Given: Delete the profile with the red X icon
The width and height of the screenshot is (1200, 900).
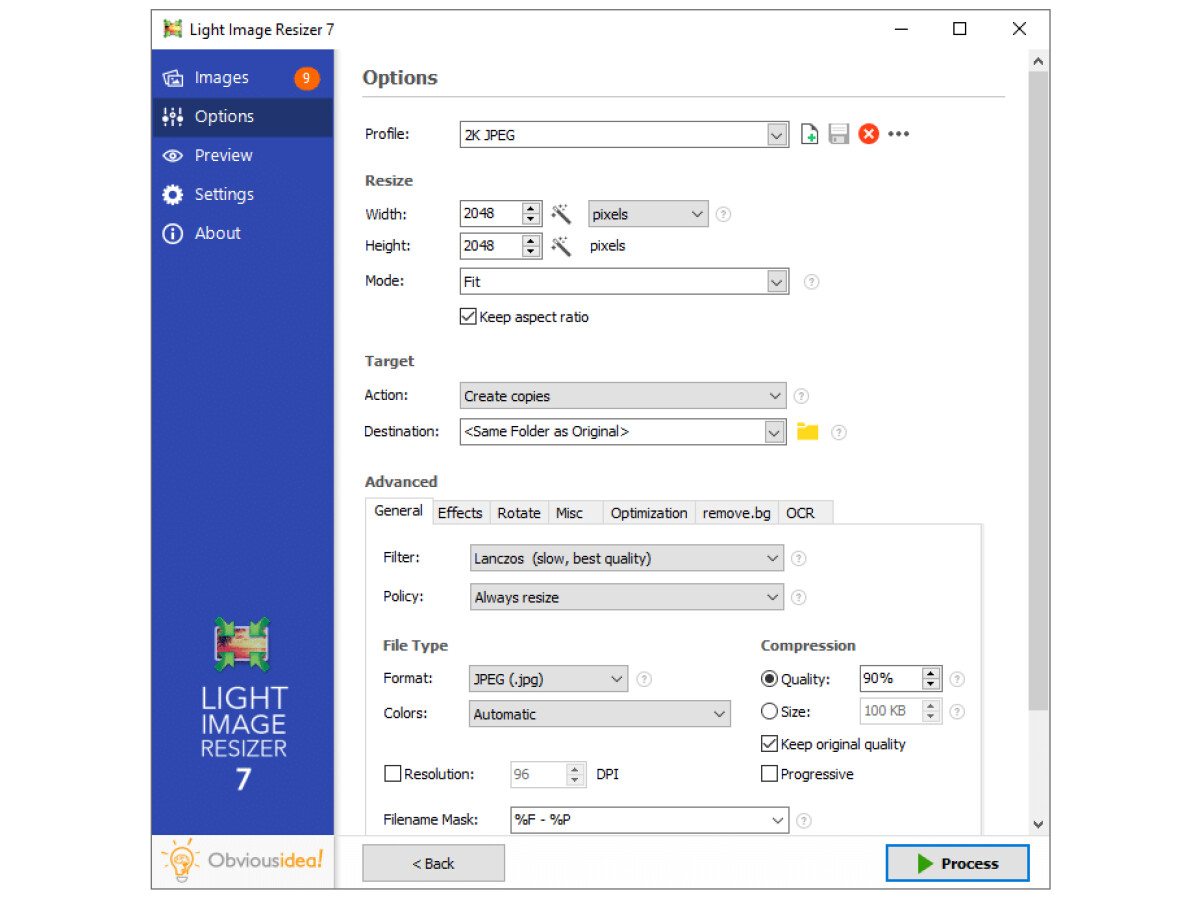Looking at the screenshot, I should tap(868, 134).
